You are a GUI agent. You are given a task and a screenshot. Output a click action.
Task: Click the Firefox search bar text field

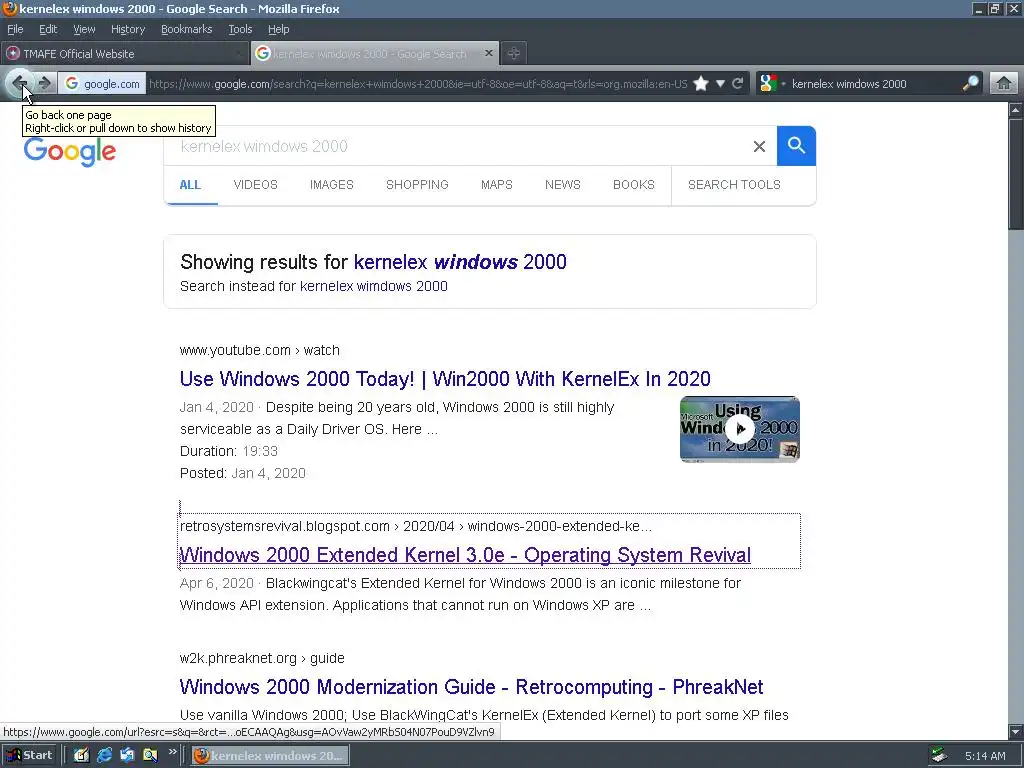coord(874,84)
